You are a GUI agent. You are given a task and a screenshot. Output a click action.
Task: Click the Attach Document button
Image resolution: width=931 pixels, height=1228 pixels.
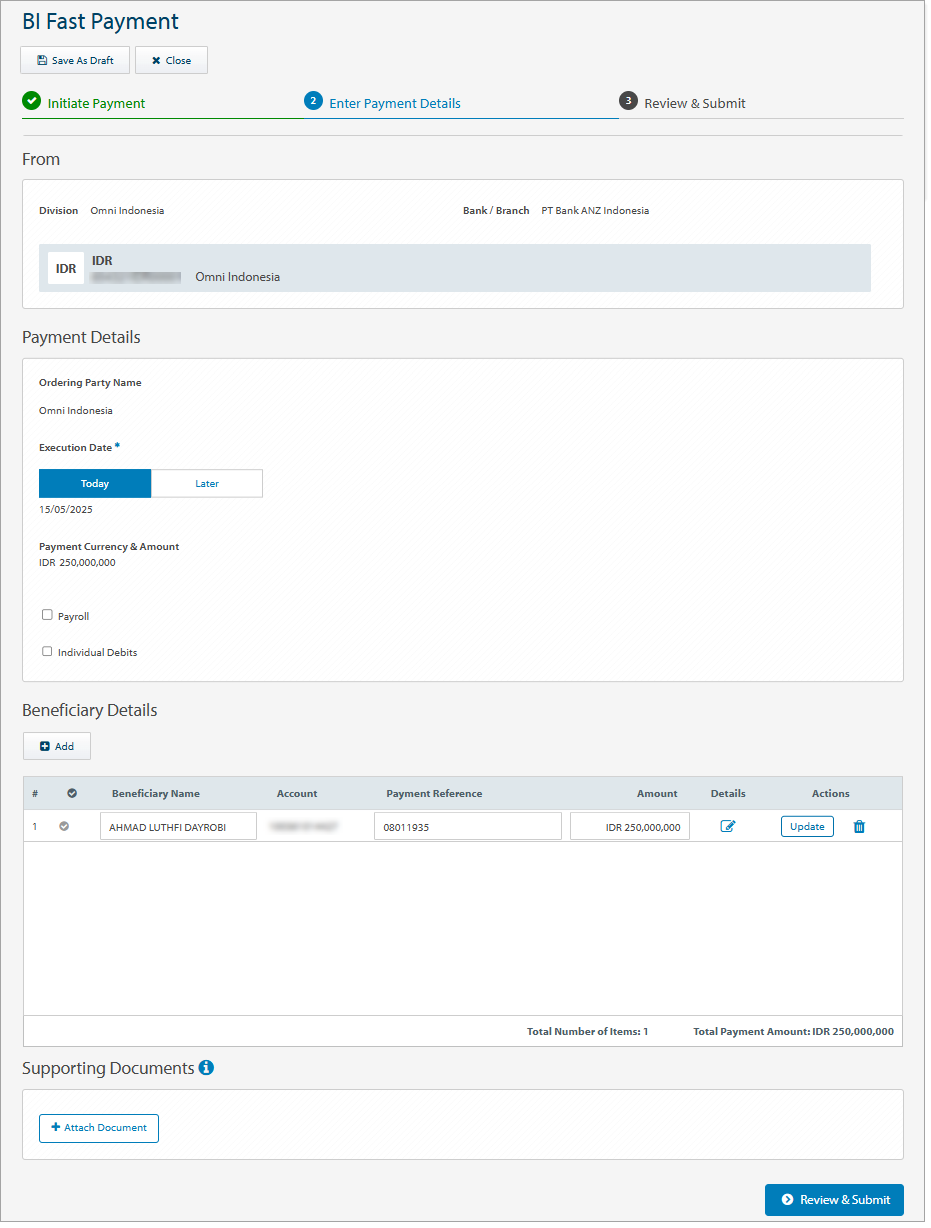pos(99,1127)
